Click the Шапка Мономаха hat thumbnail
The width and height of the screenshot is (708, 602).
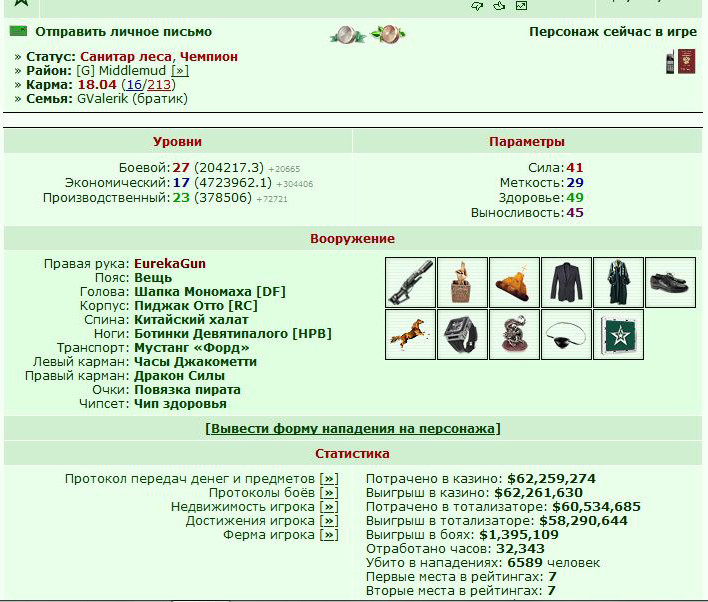tap(514, 283)
